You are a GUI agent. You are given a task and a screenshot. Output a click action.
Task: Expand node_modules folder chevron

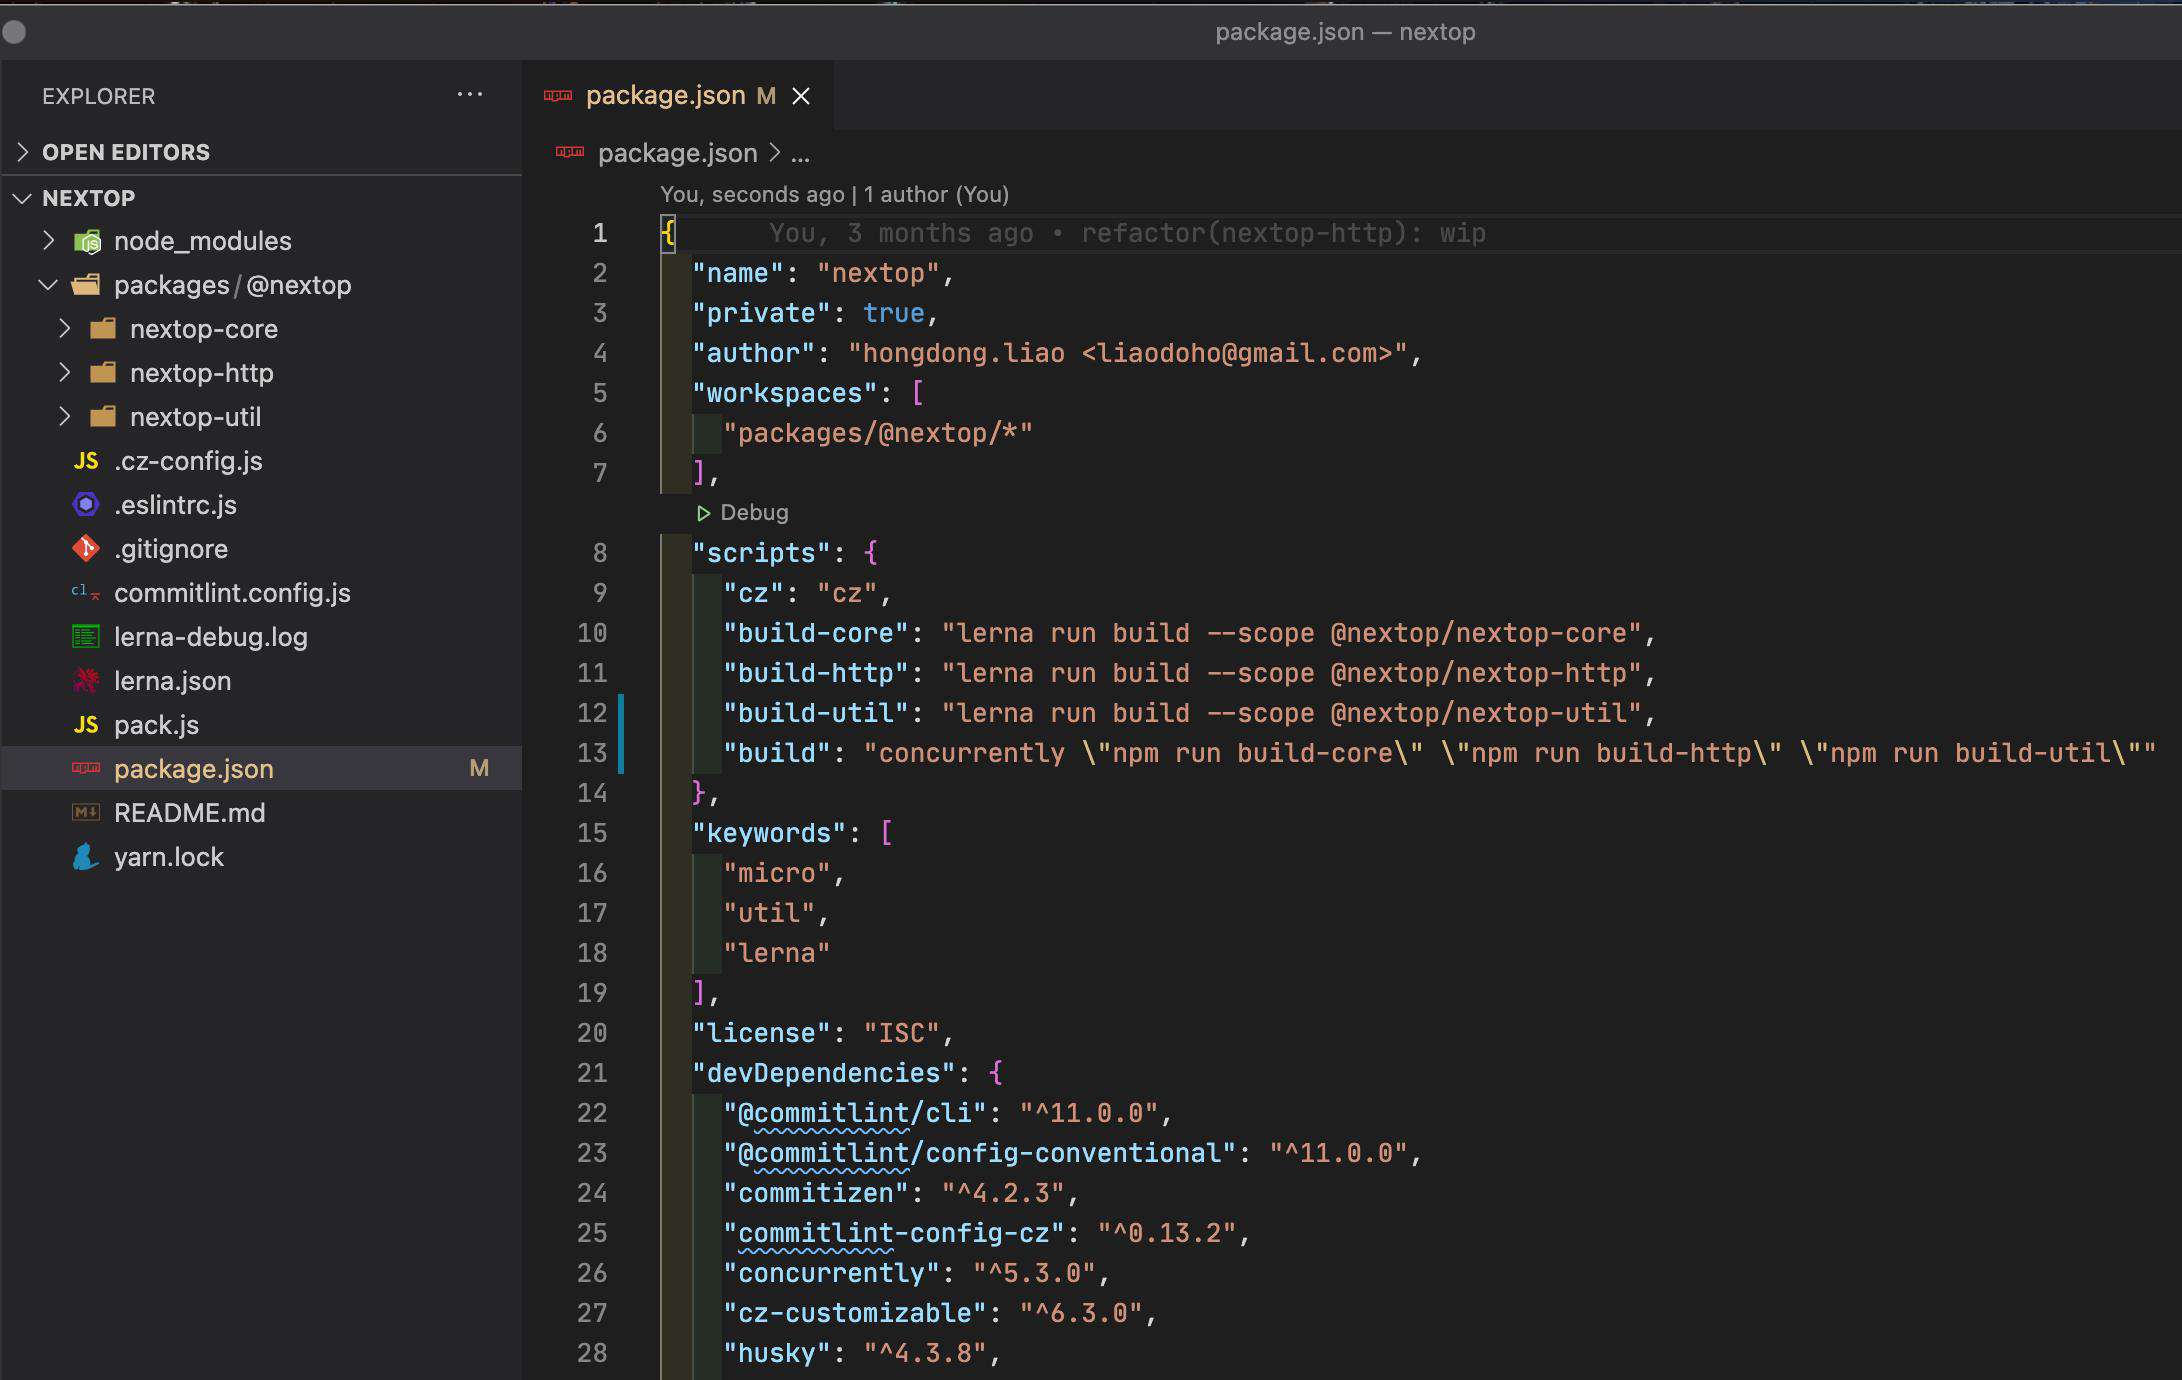point(48,241)
